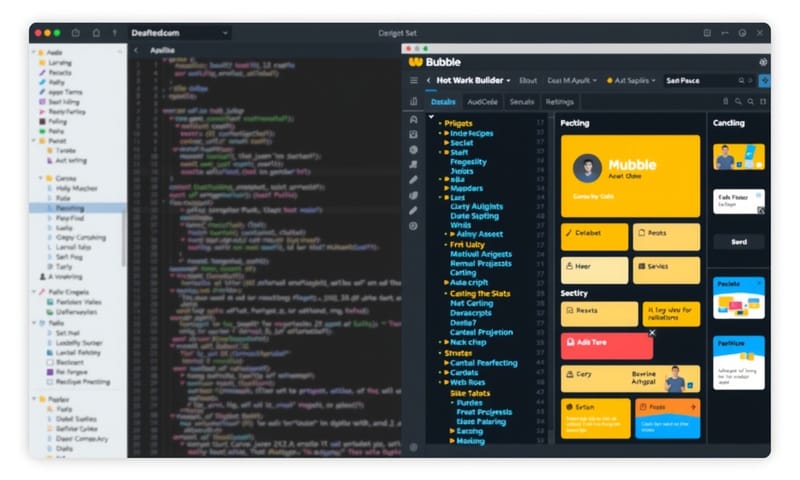
Task: Click the X icon on the red card
Action: tap(652, 332)
